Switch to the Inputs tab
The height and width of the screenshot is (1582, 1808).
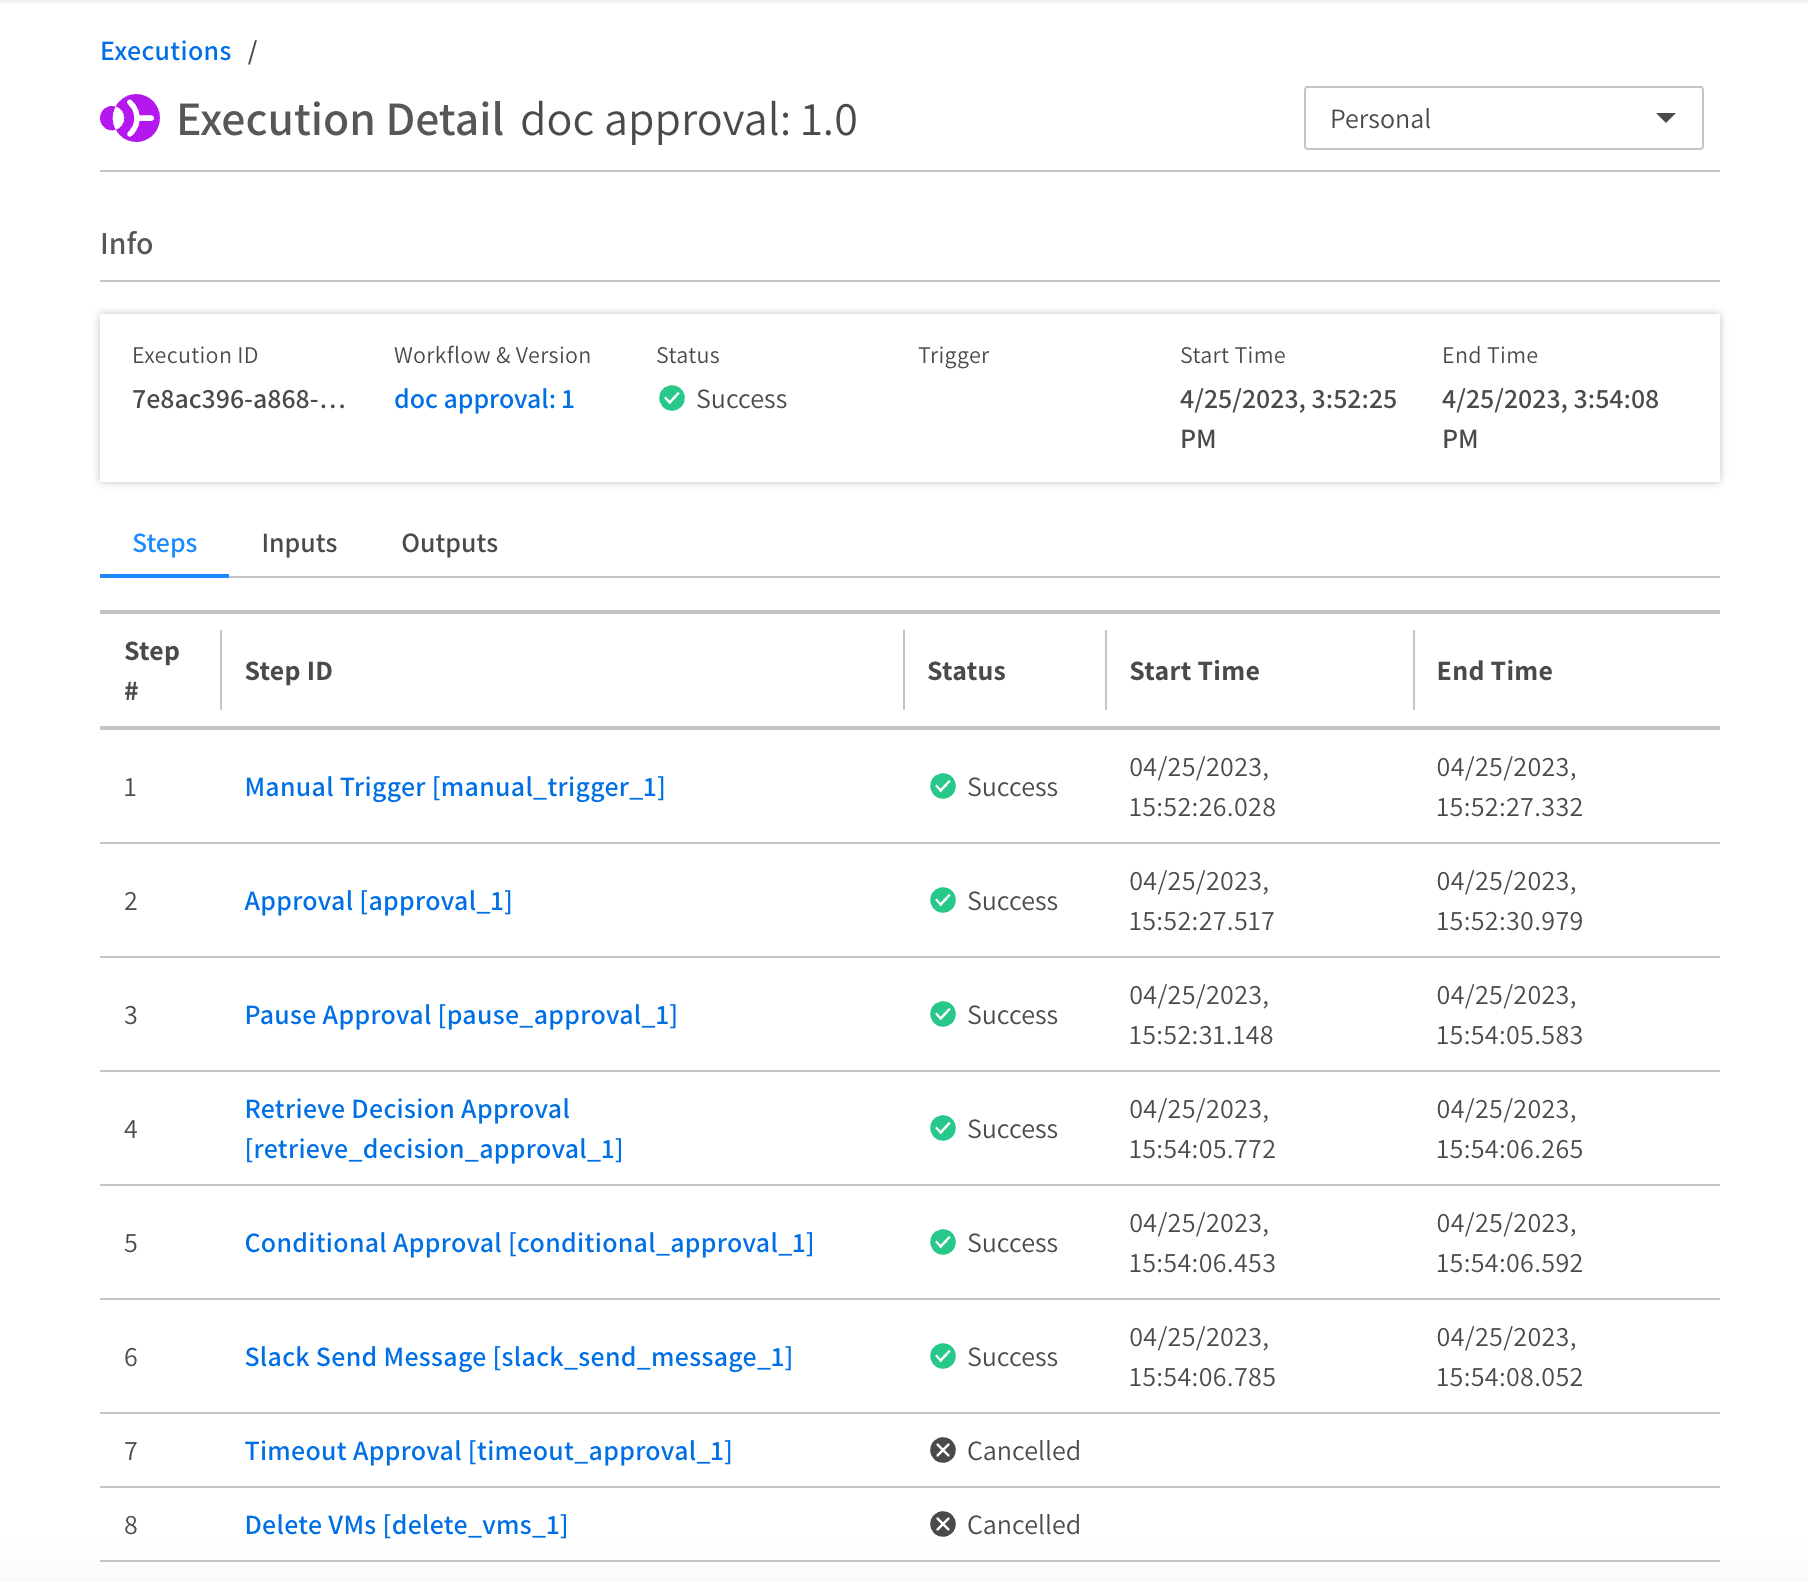coord(299,543)
